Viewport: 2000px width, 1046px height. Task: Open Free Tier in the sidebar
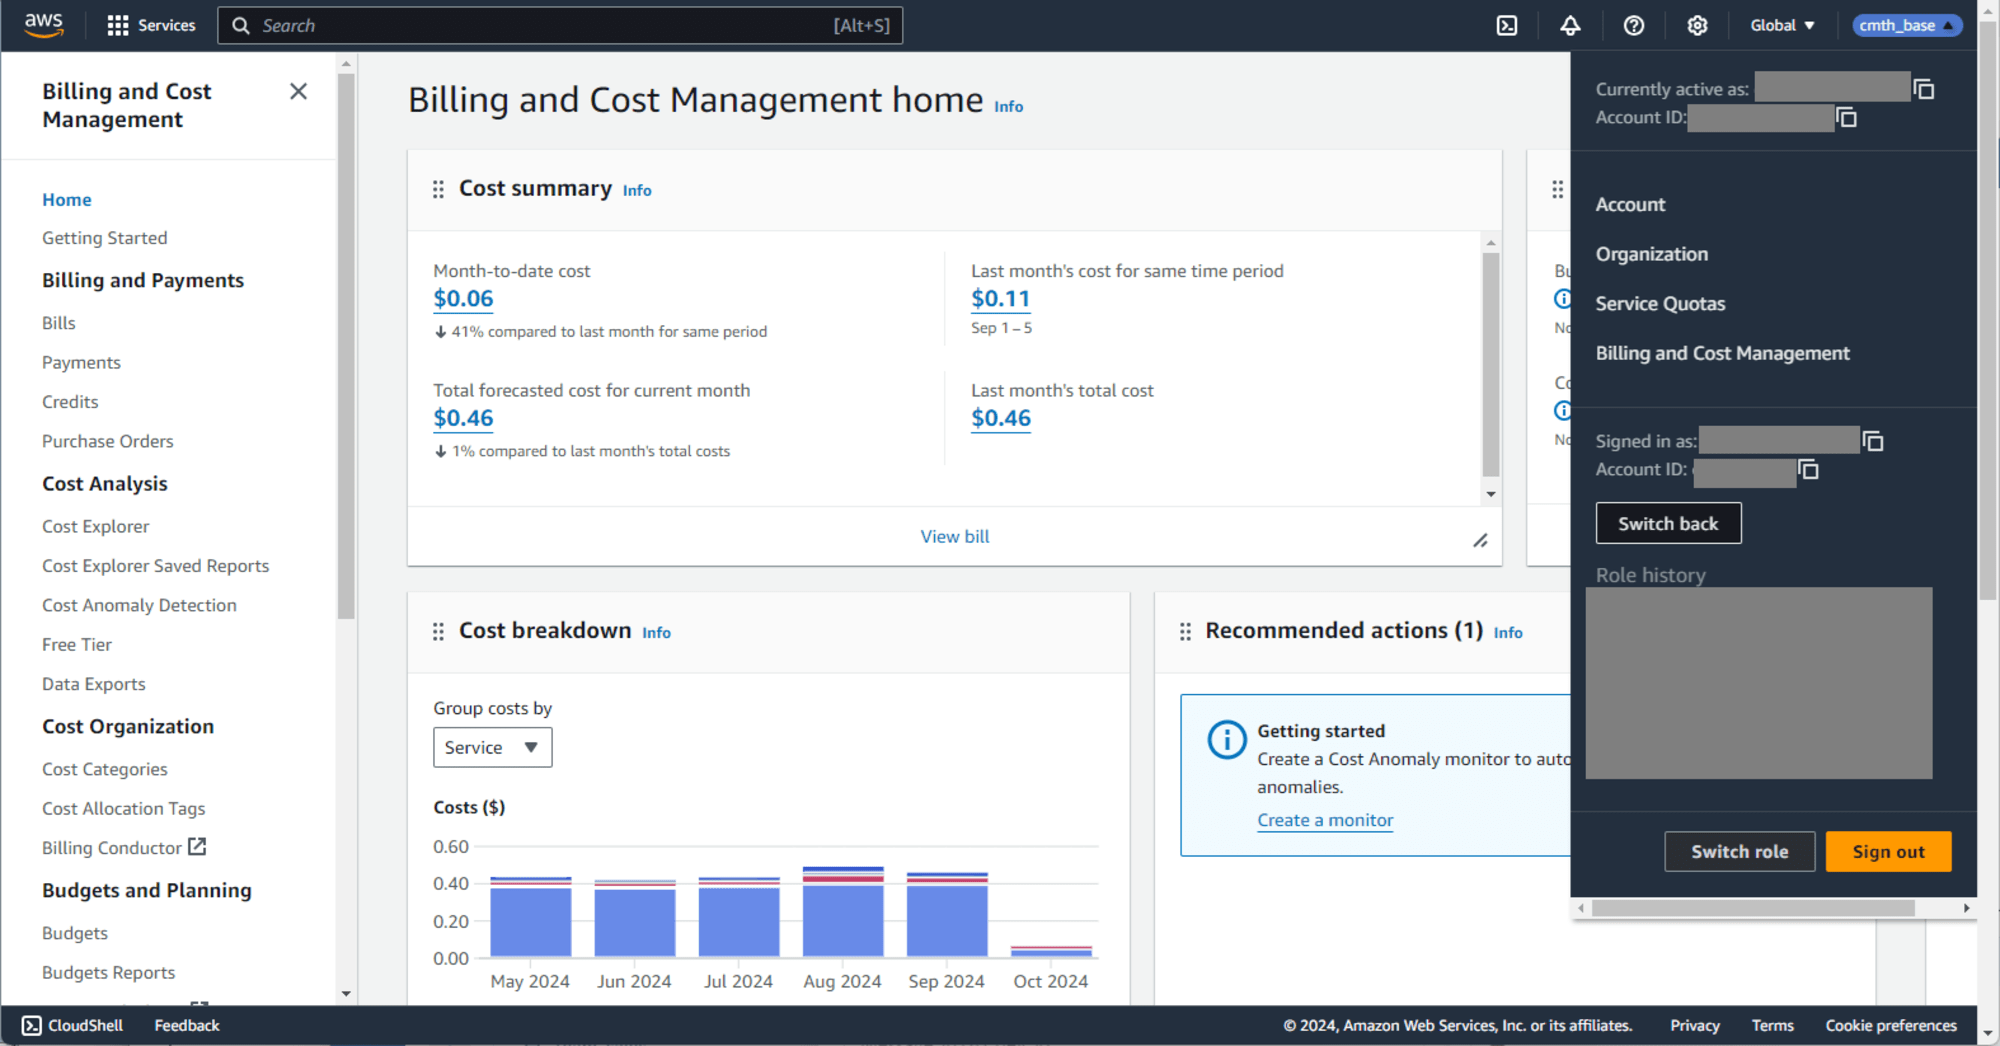(77, 644)
